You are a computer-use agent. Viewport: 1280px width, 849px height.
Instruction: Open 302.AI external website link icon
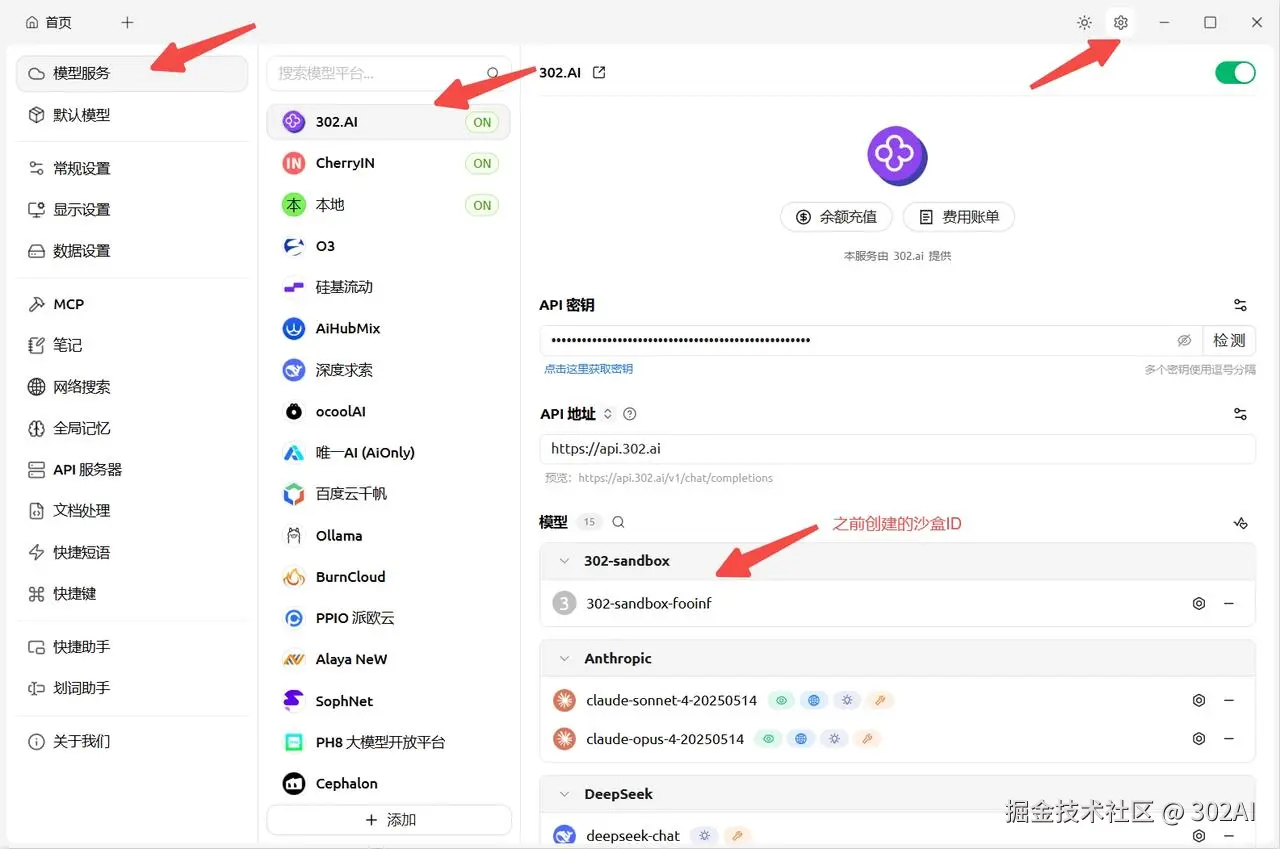599,72
